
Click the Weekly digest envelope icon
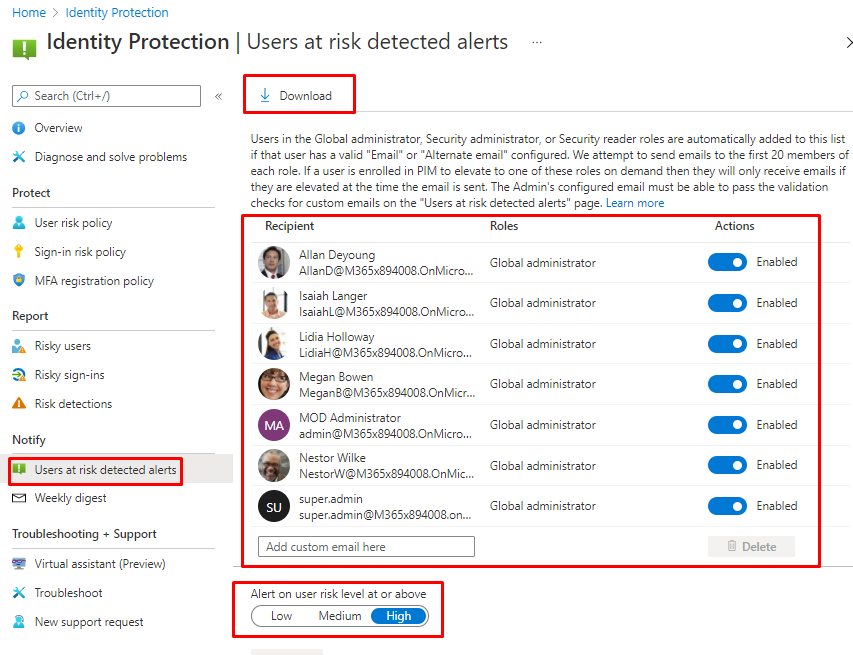click(x=18, y=498)
